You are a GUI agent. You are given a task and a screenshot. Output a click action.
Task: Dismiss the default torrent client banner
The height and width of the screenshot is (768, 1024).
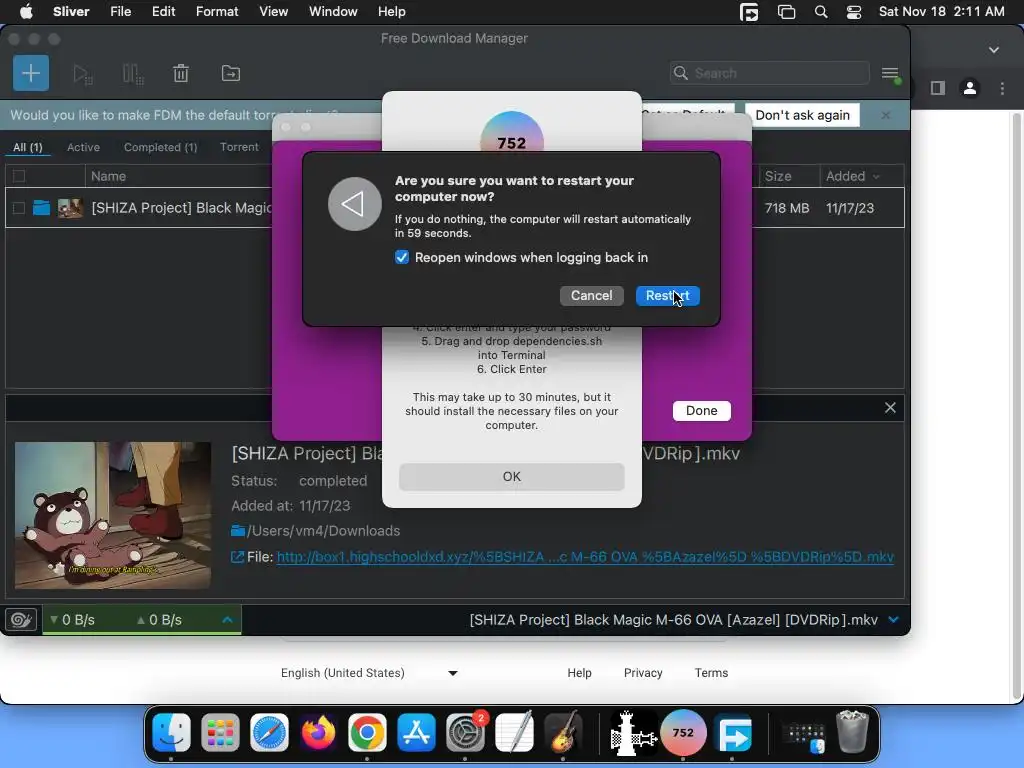886,115
